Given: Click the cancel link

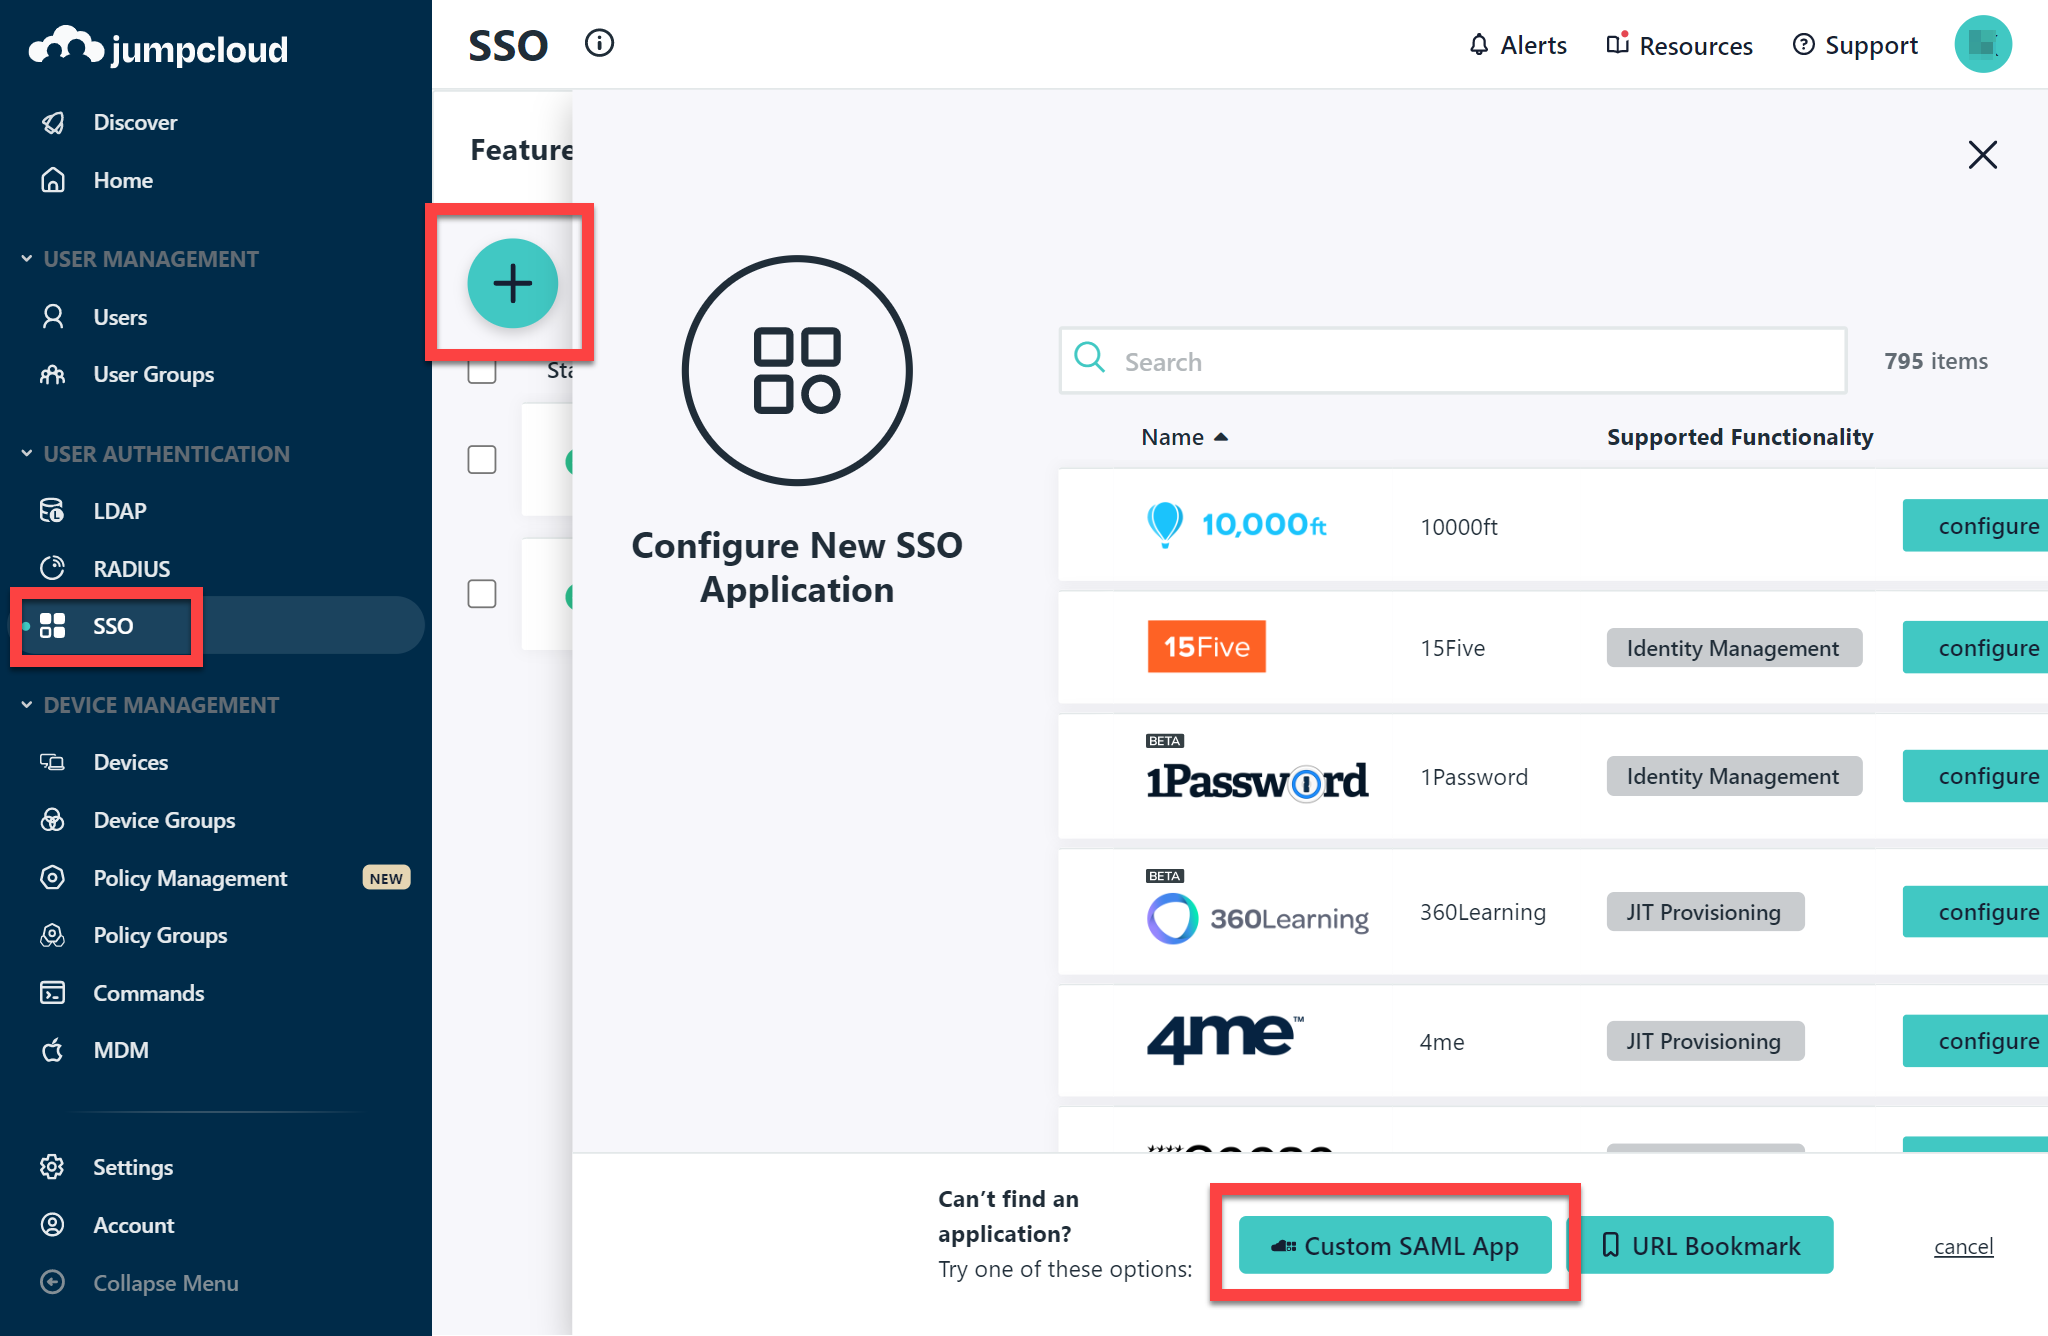Looking at the screenshot, I should pyautogui.click(x=1963, y=1246).
